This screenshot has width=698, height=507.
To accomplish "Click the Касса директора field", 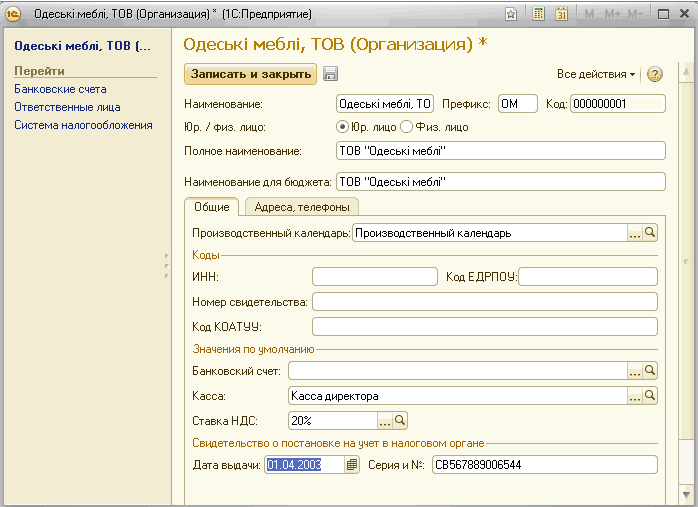I will 458,395.
